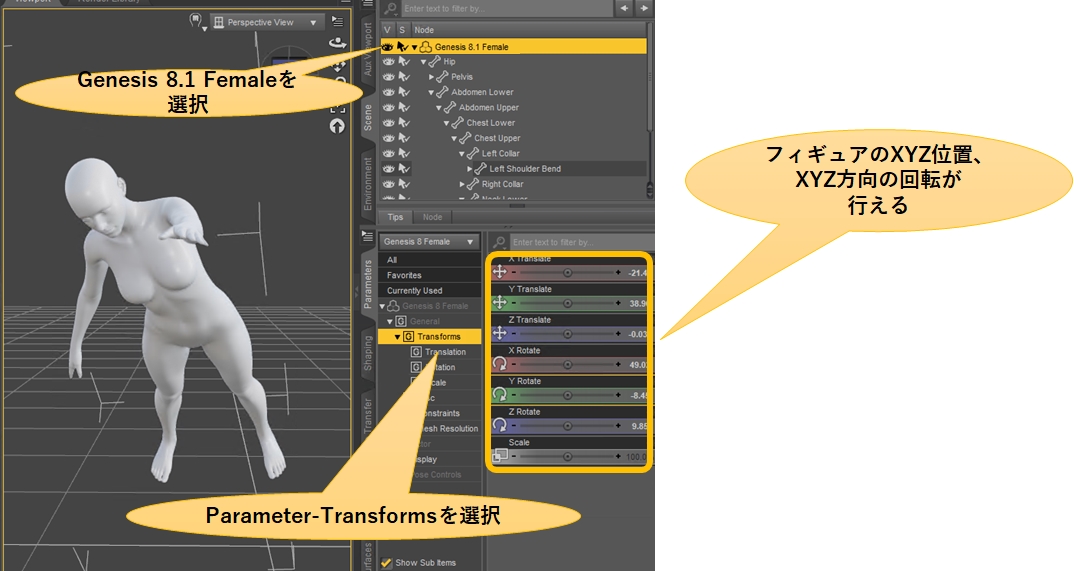Switch to the Node tab
This screenshot has height=571, width=1074.
click(x=432, y=217)
